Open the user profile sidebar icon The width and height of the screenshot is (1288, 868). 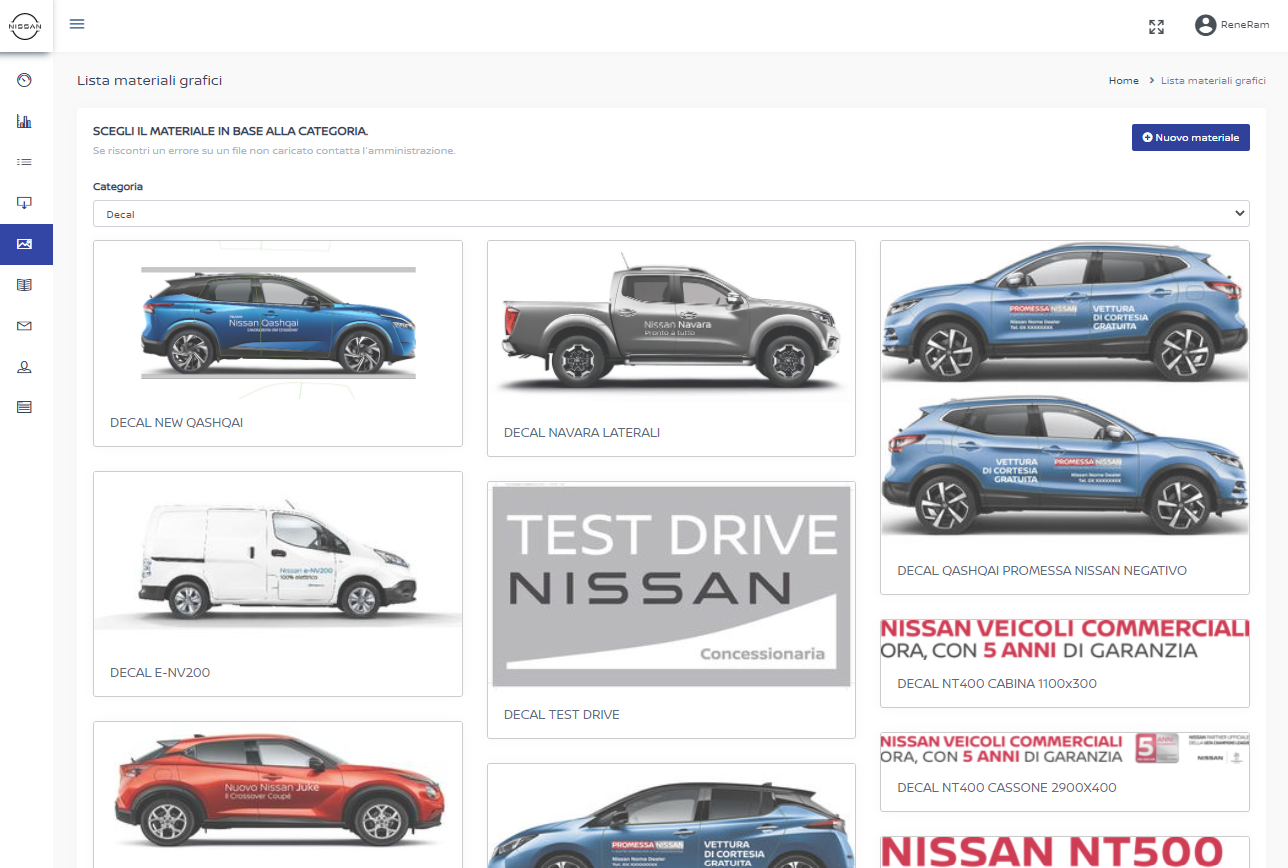(x=25, y=367)
